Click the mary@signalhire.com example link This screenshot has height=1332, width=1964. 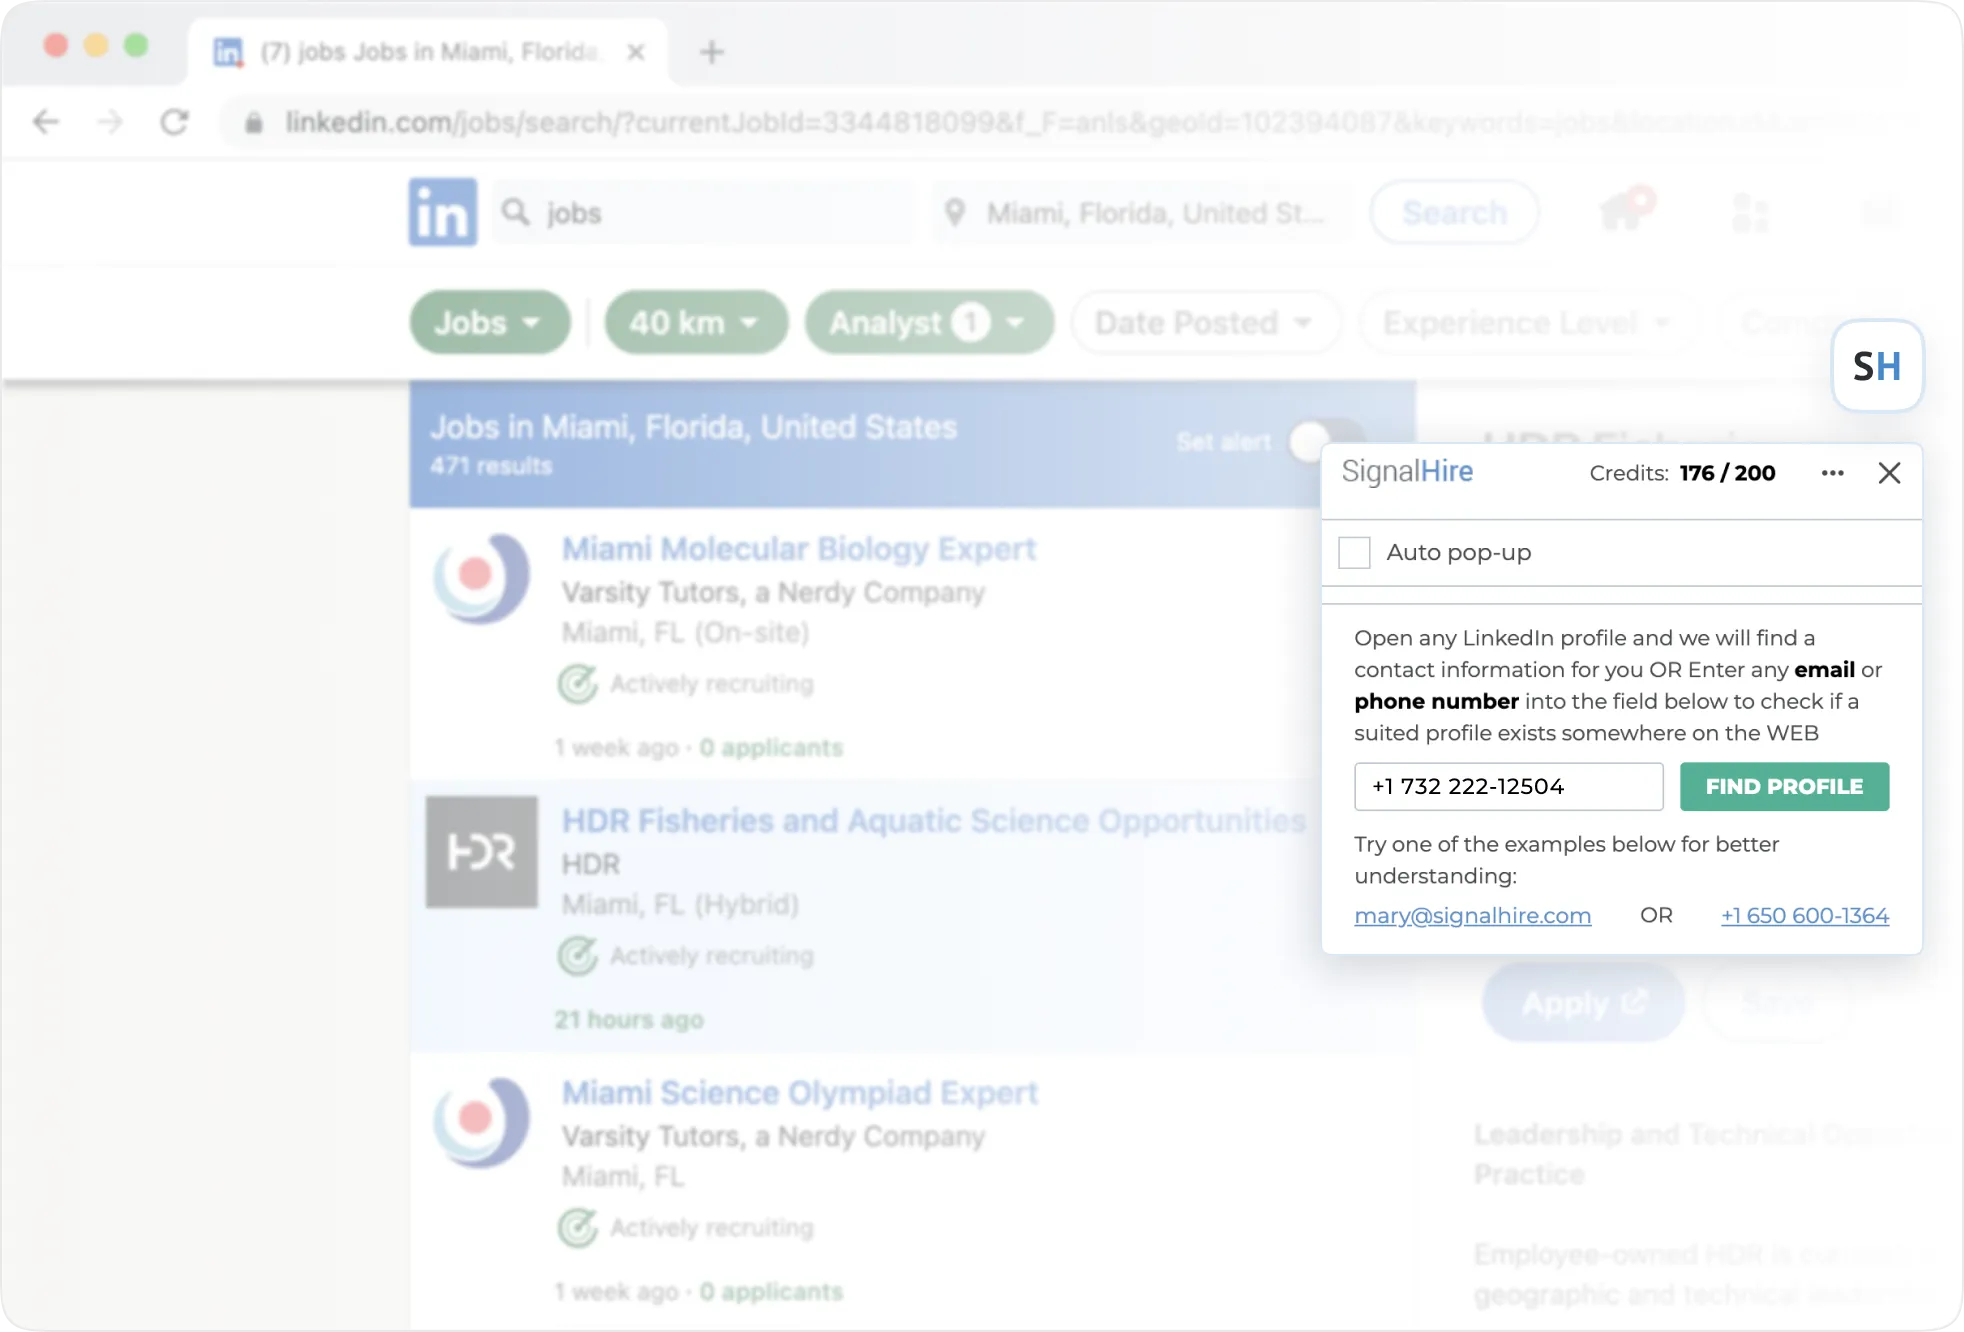tap(1472, 915)
